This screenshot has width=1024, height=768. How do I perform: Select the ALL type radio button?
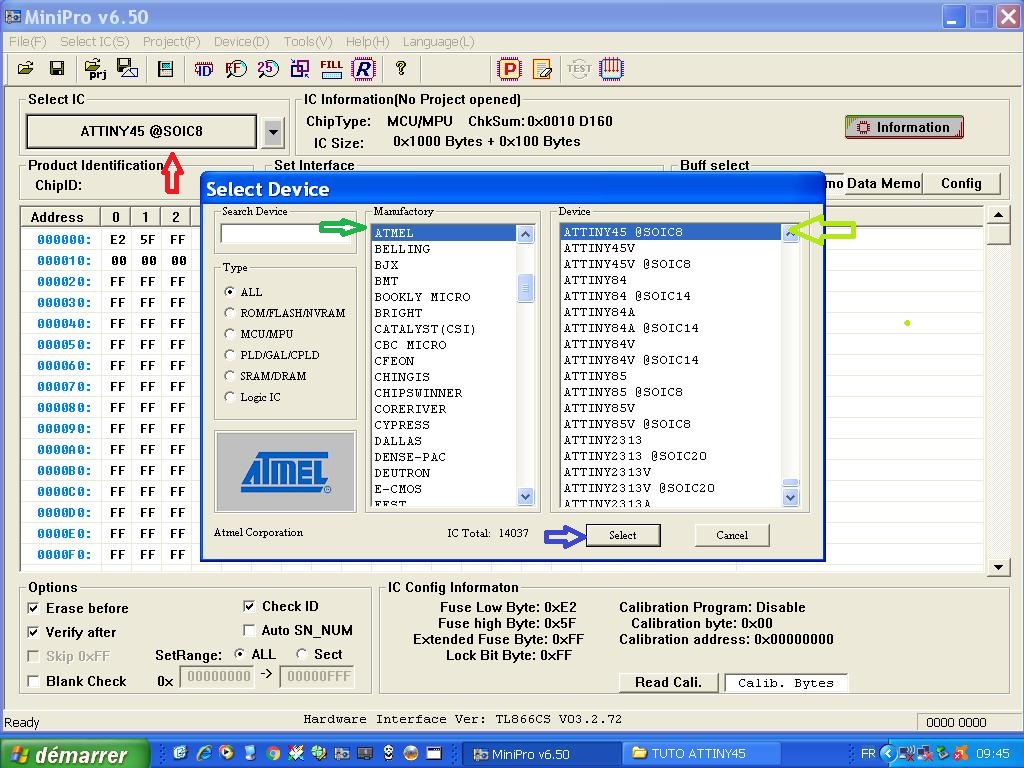[229, 292]
